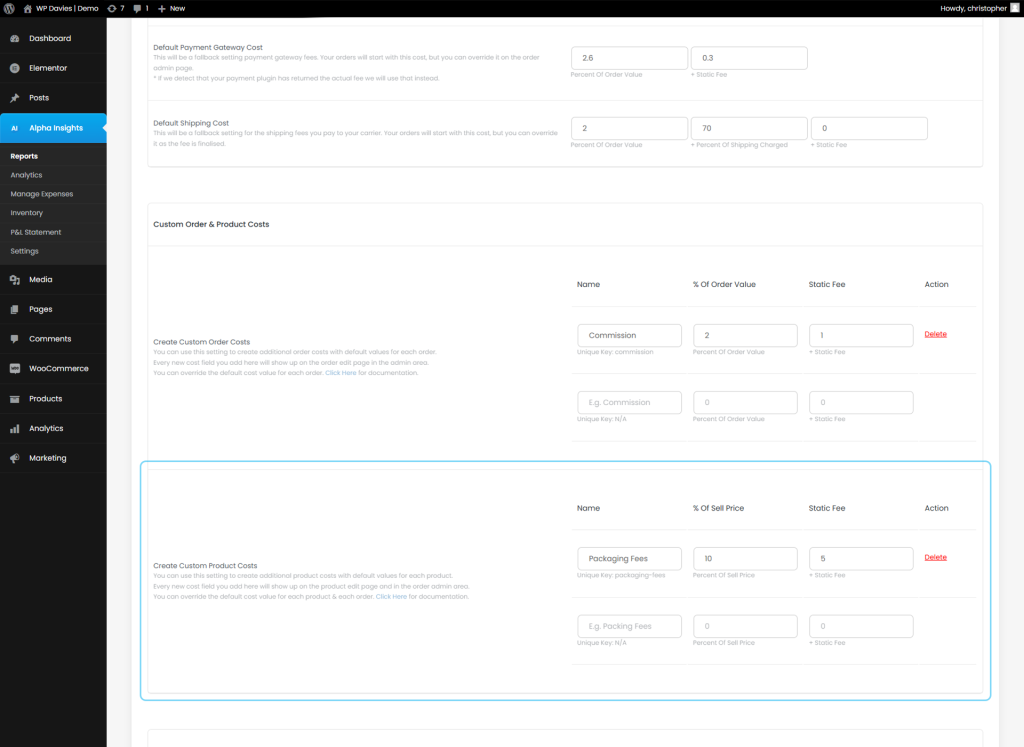The image size is (1024, 747).
Task: Delete the Commission custom order cost
Action: click(935, 333)
